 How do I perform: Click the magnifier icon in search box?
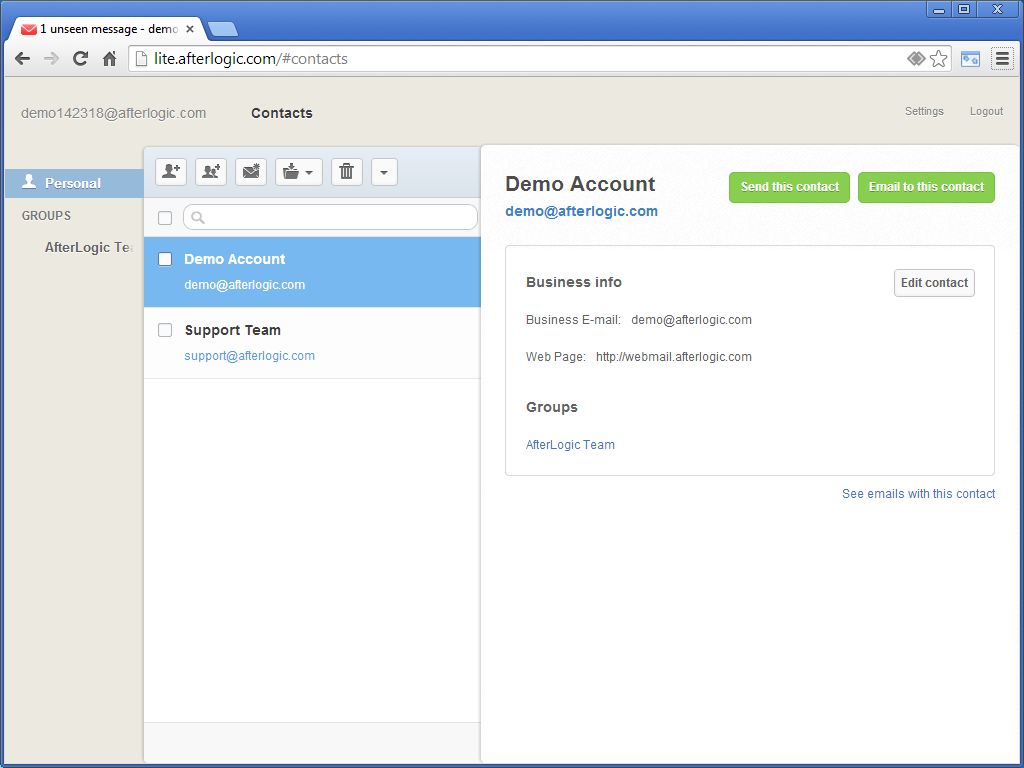point(198,217)
